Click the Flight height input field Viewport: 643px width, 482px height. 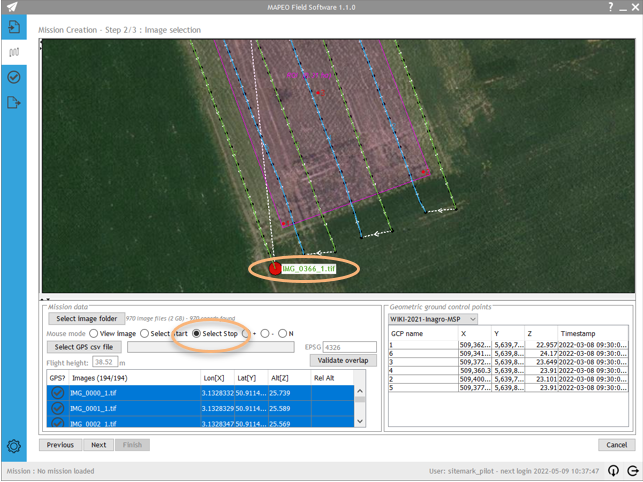105,362
